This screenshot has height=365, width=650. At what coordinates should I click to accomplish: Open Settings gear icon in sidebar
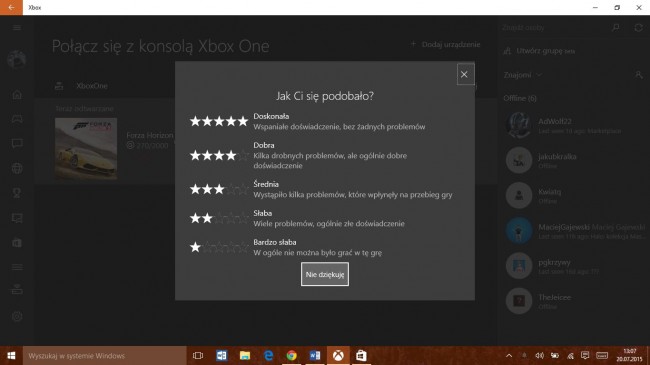(x=17, y=316)
